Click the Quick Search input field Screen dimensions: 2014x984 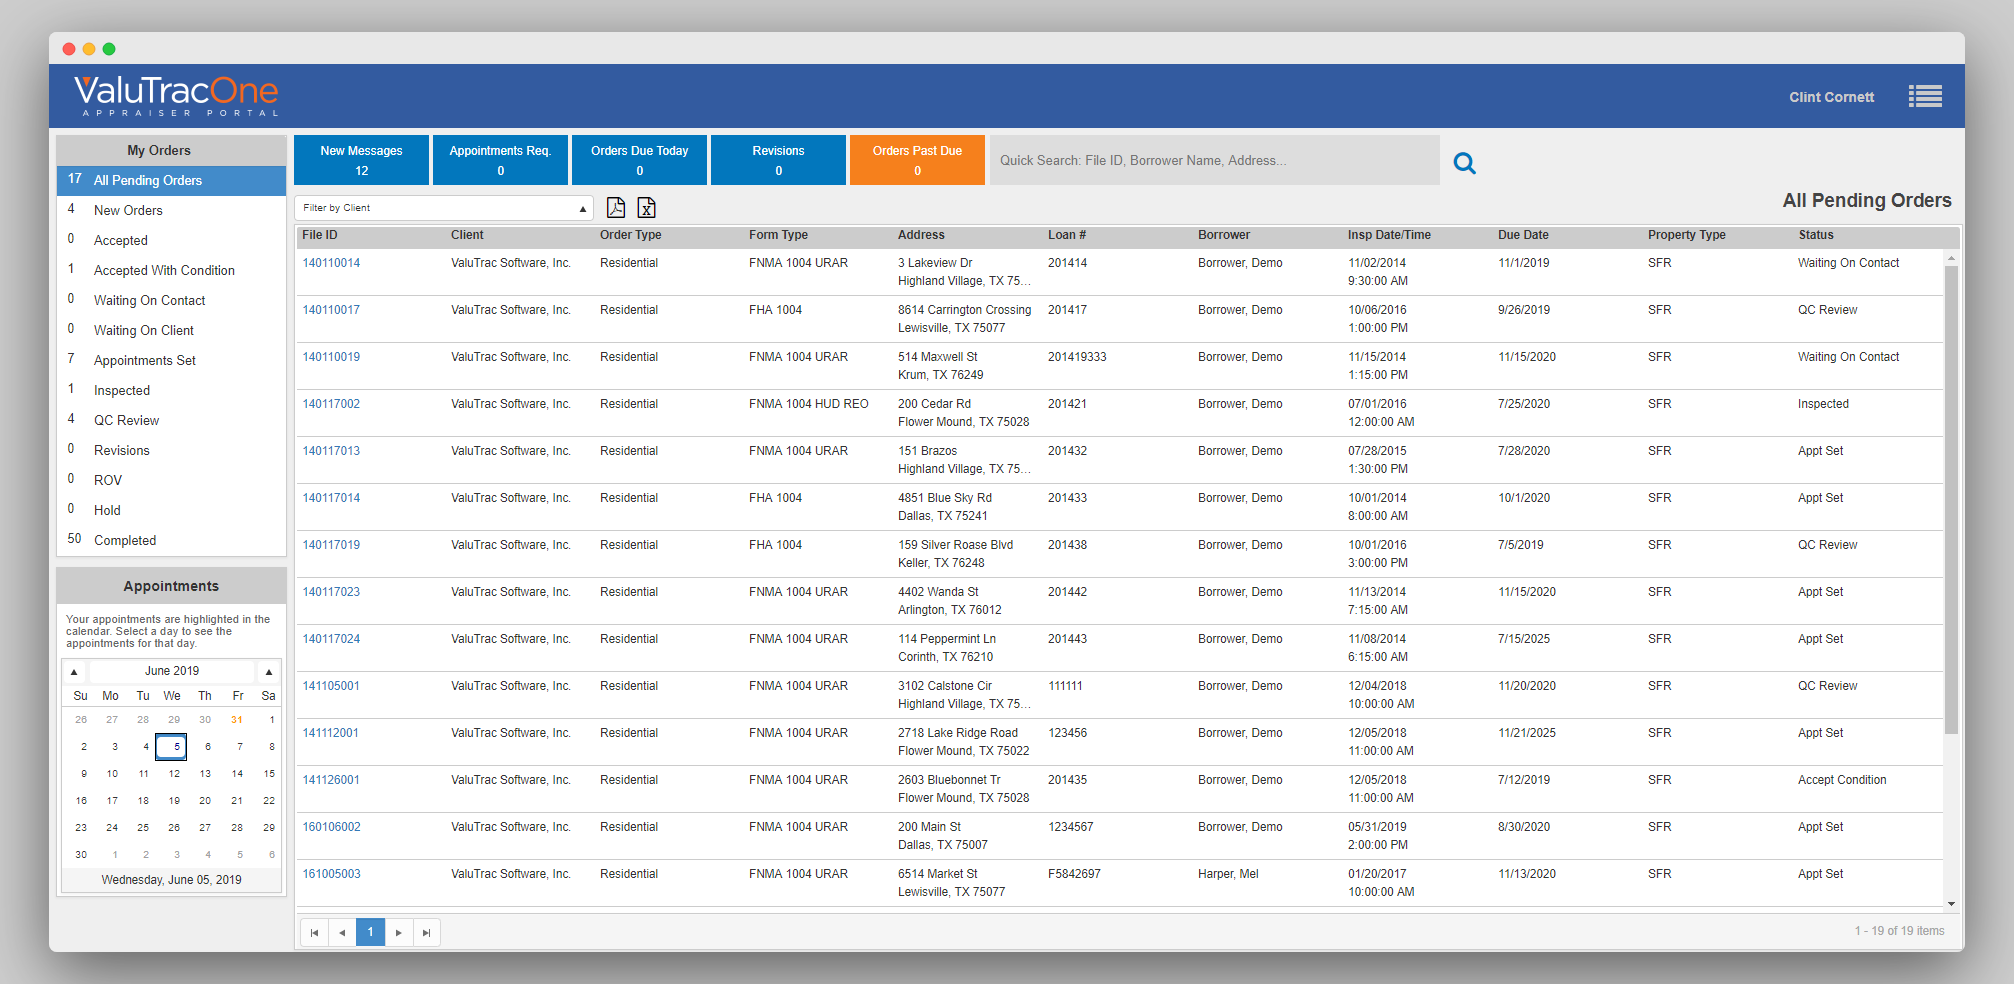point(1200,160)
